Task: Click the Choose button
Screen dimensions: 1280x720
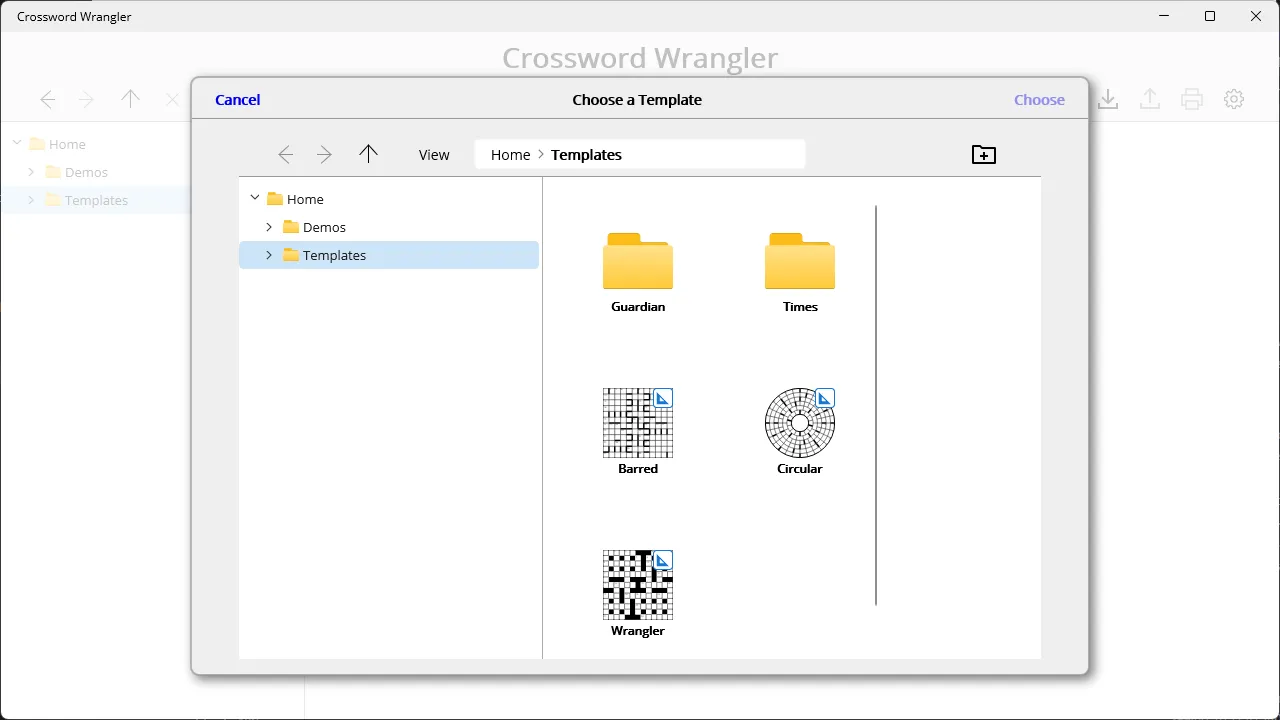Action: [1039, 100]
